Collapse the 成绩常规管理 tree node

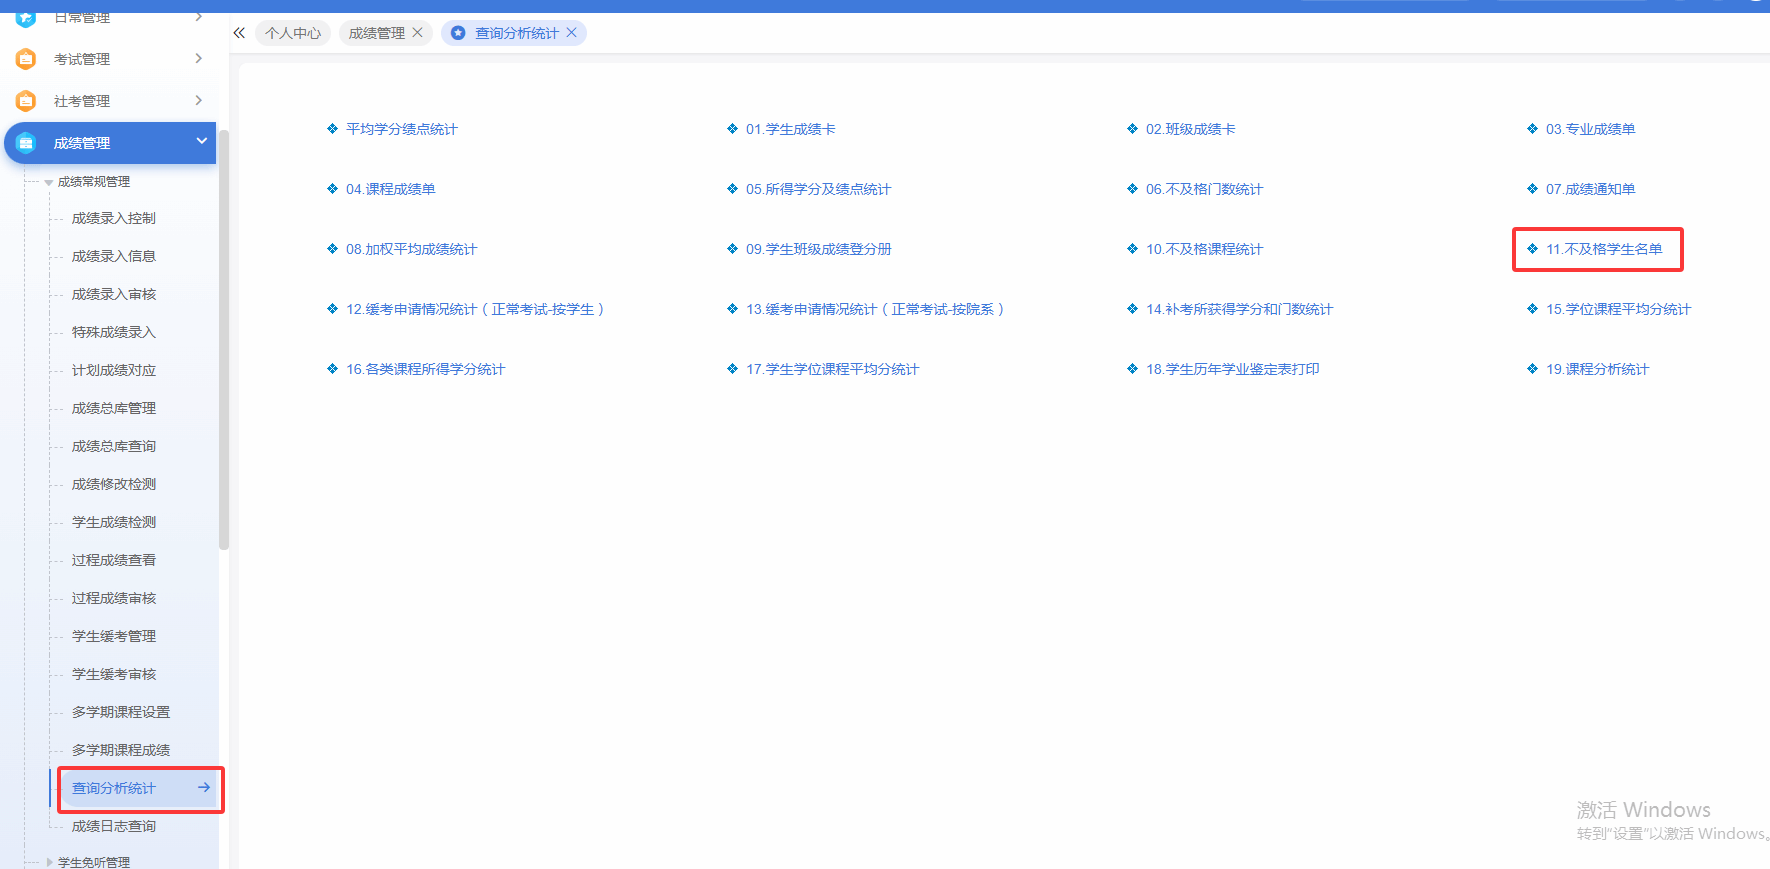[x=49, y=182]
